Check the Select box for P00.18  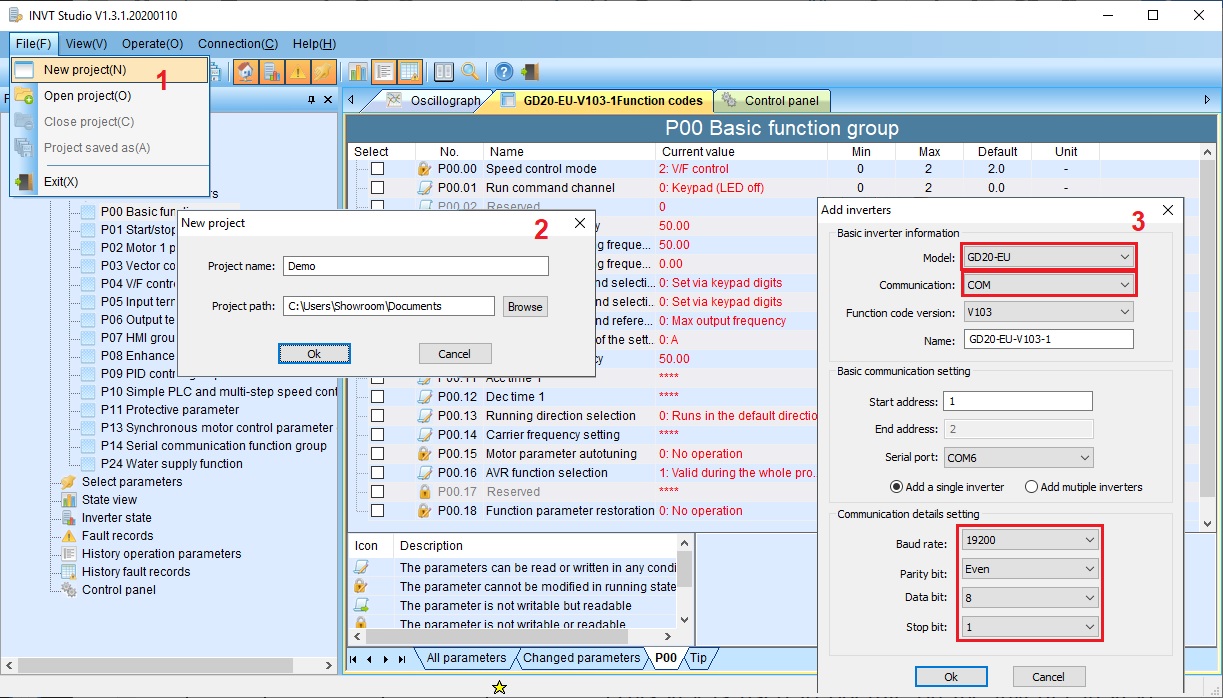[x=377, y=511]
